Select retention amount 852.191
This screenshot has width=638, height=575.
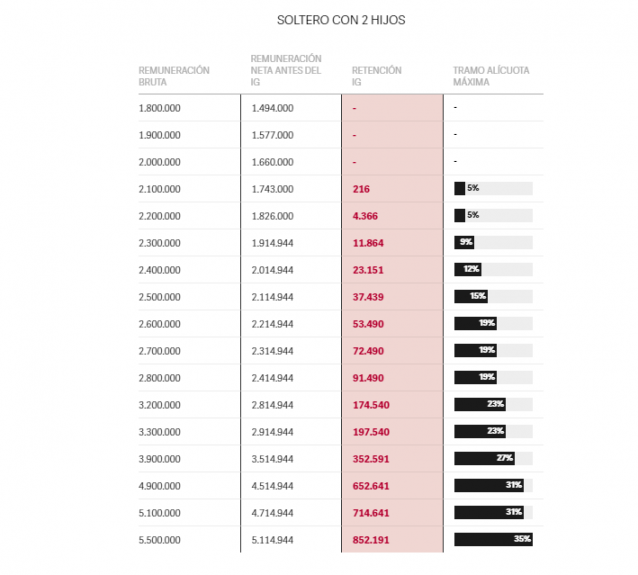click(x=371, y=539)
